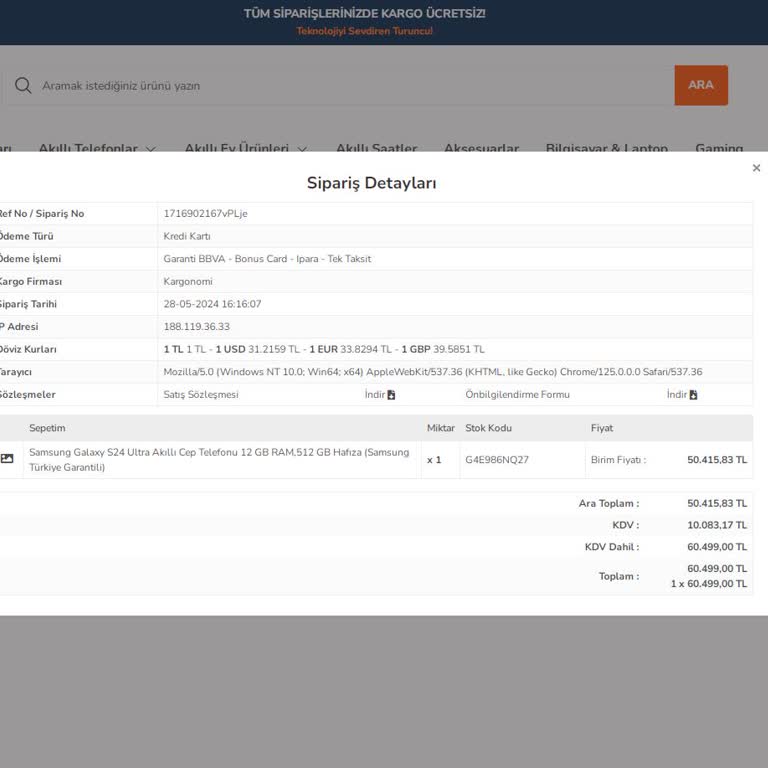Focus the product search input field

pos(350,86)
